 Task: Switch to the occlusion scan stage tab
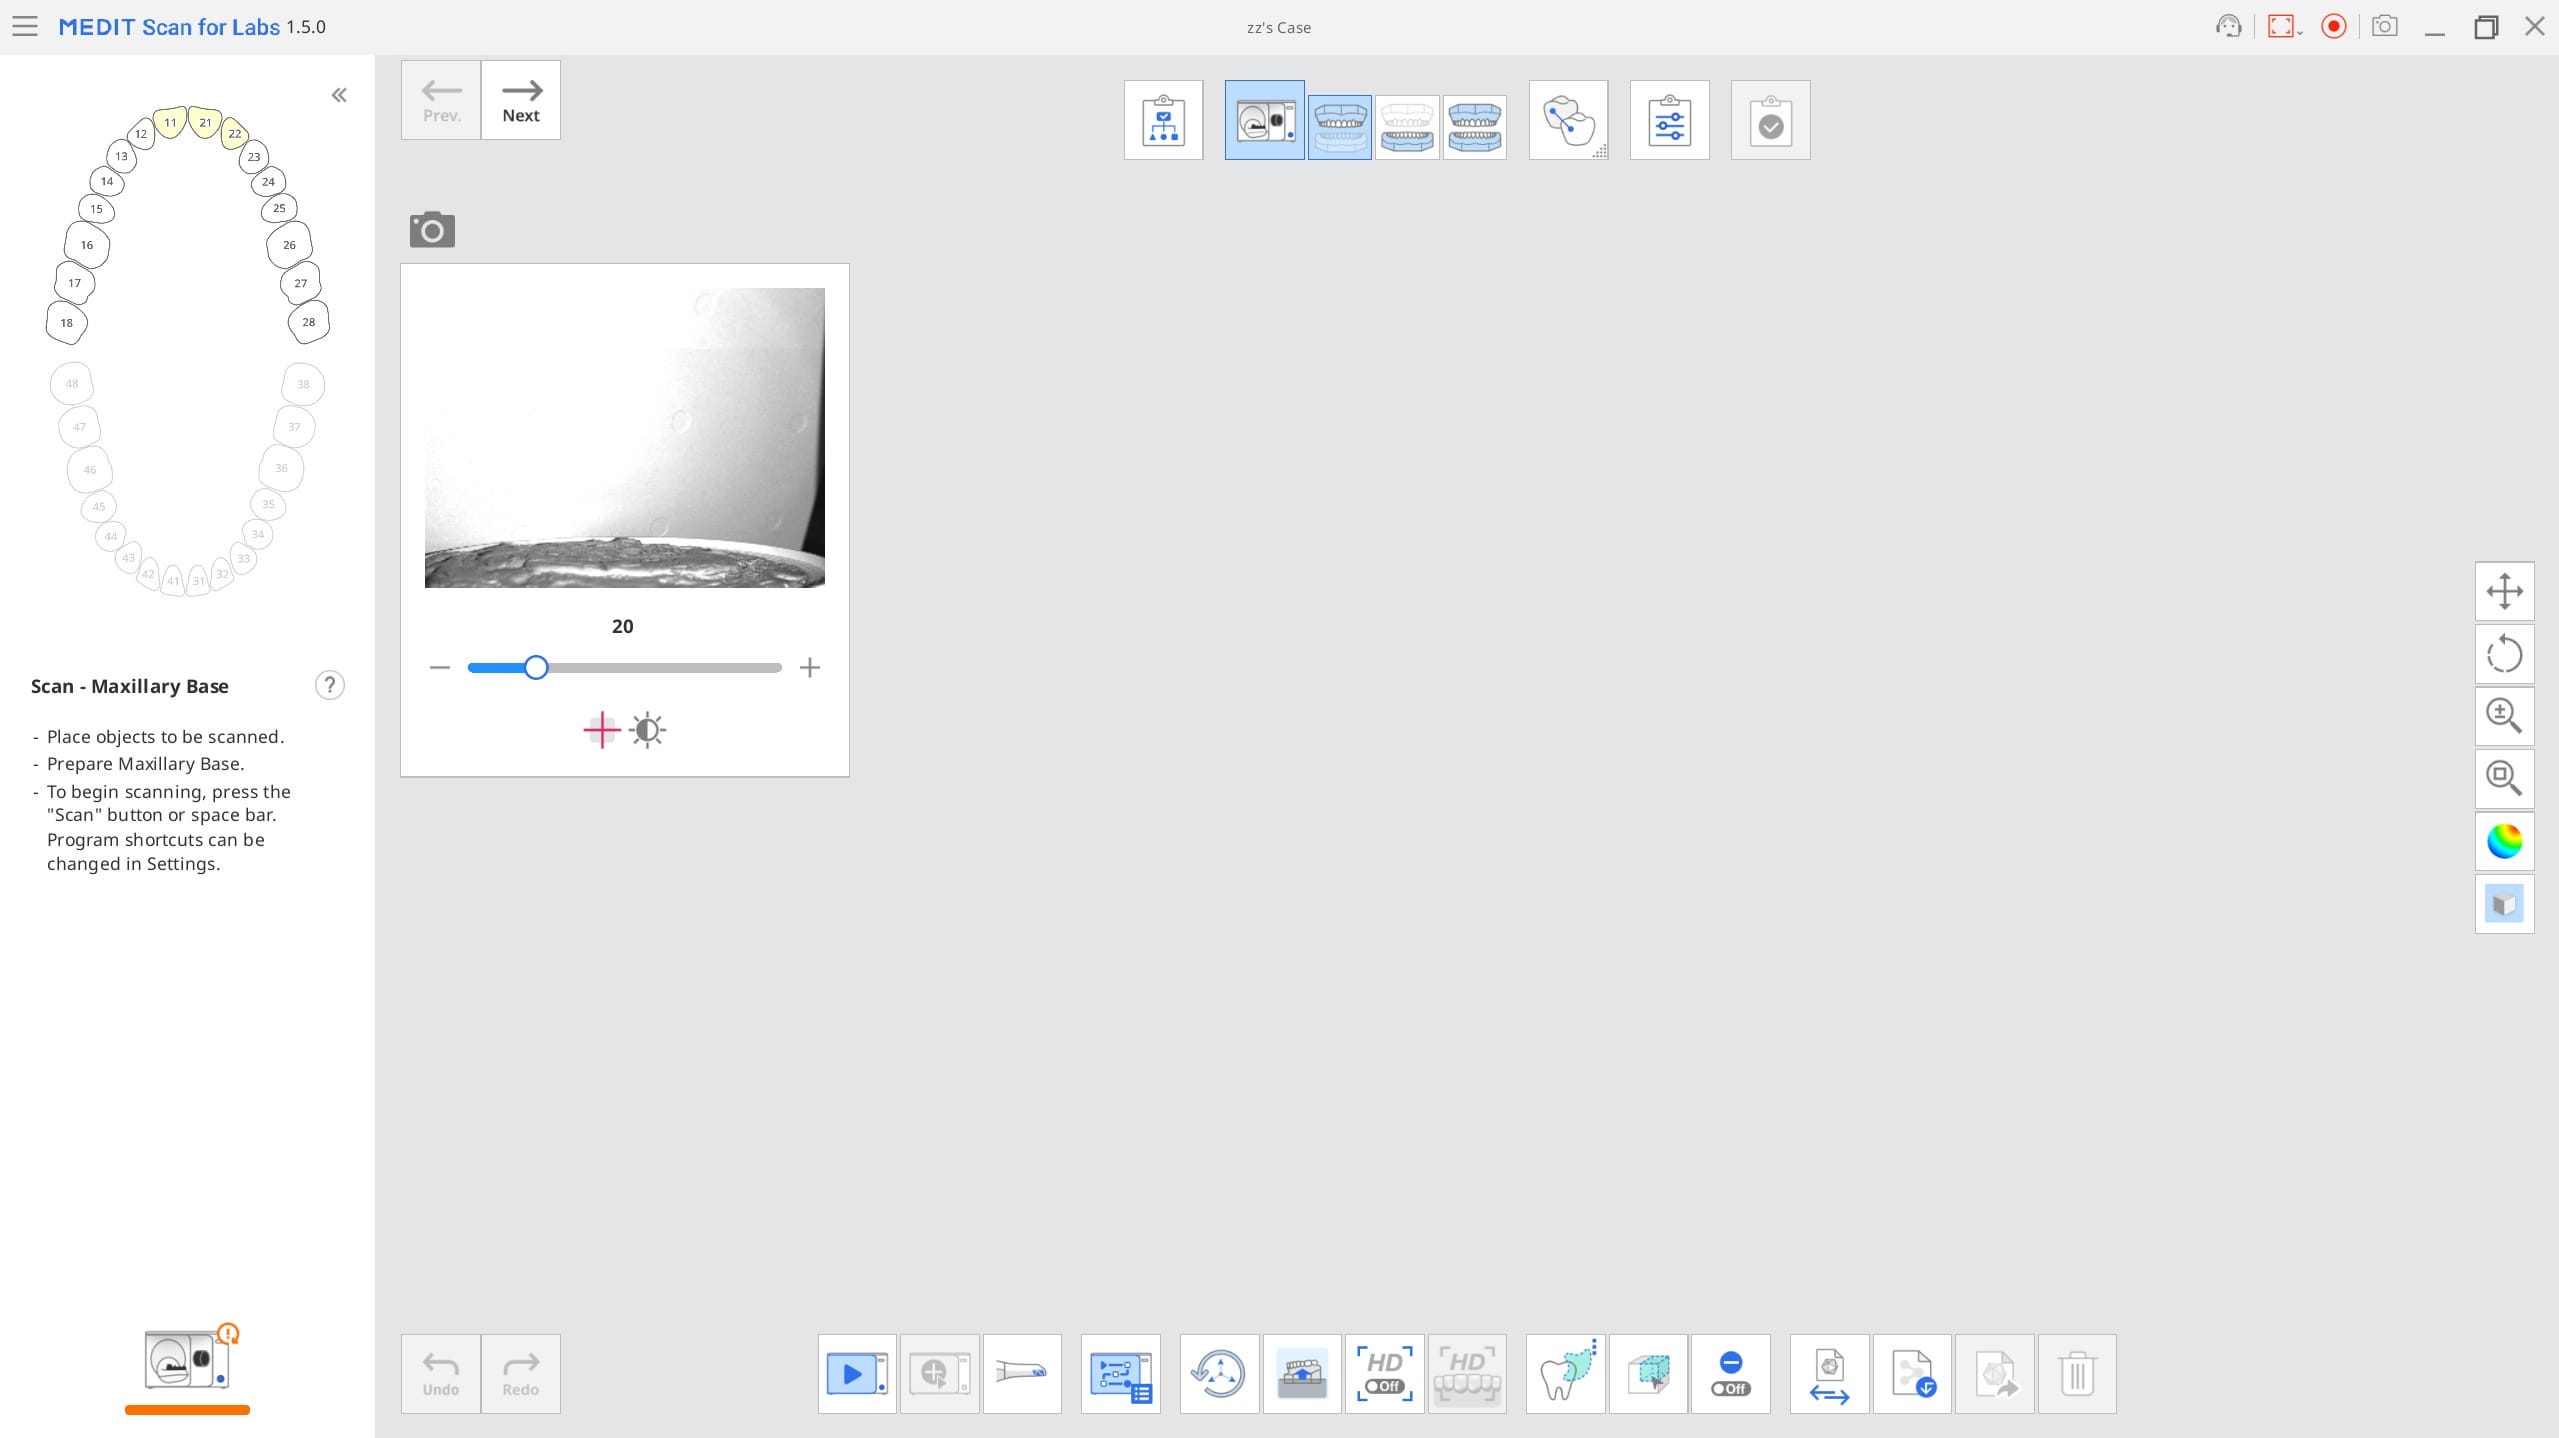[1474, 127]
